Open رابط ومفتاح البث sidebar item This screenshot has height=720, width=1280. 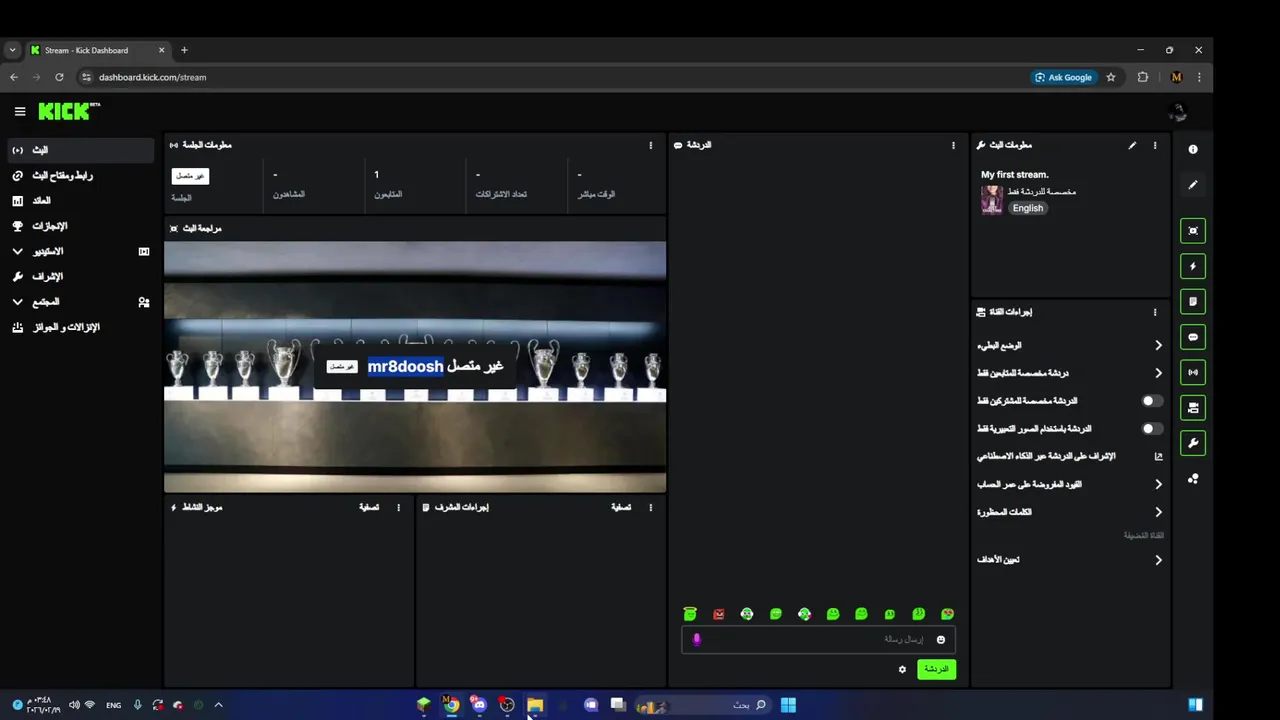pos(80,175)
